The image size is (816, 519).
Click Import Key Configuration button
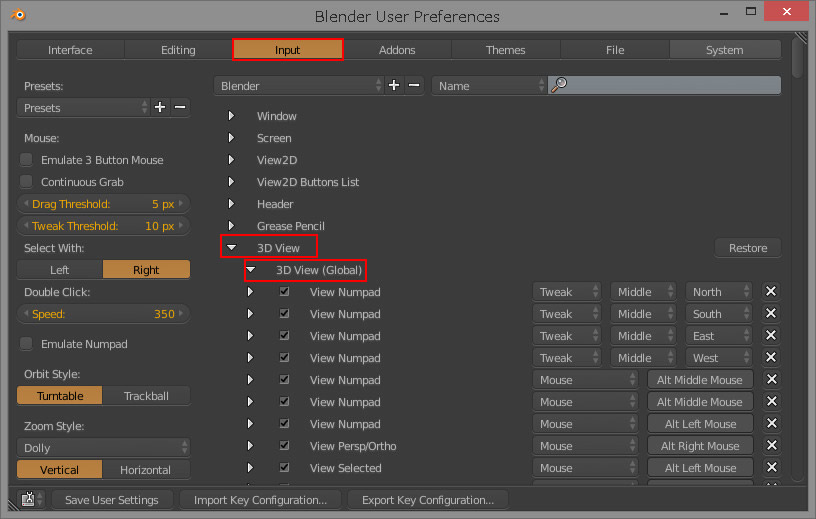pos(260,500)
